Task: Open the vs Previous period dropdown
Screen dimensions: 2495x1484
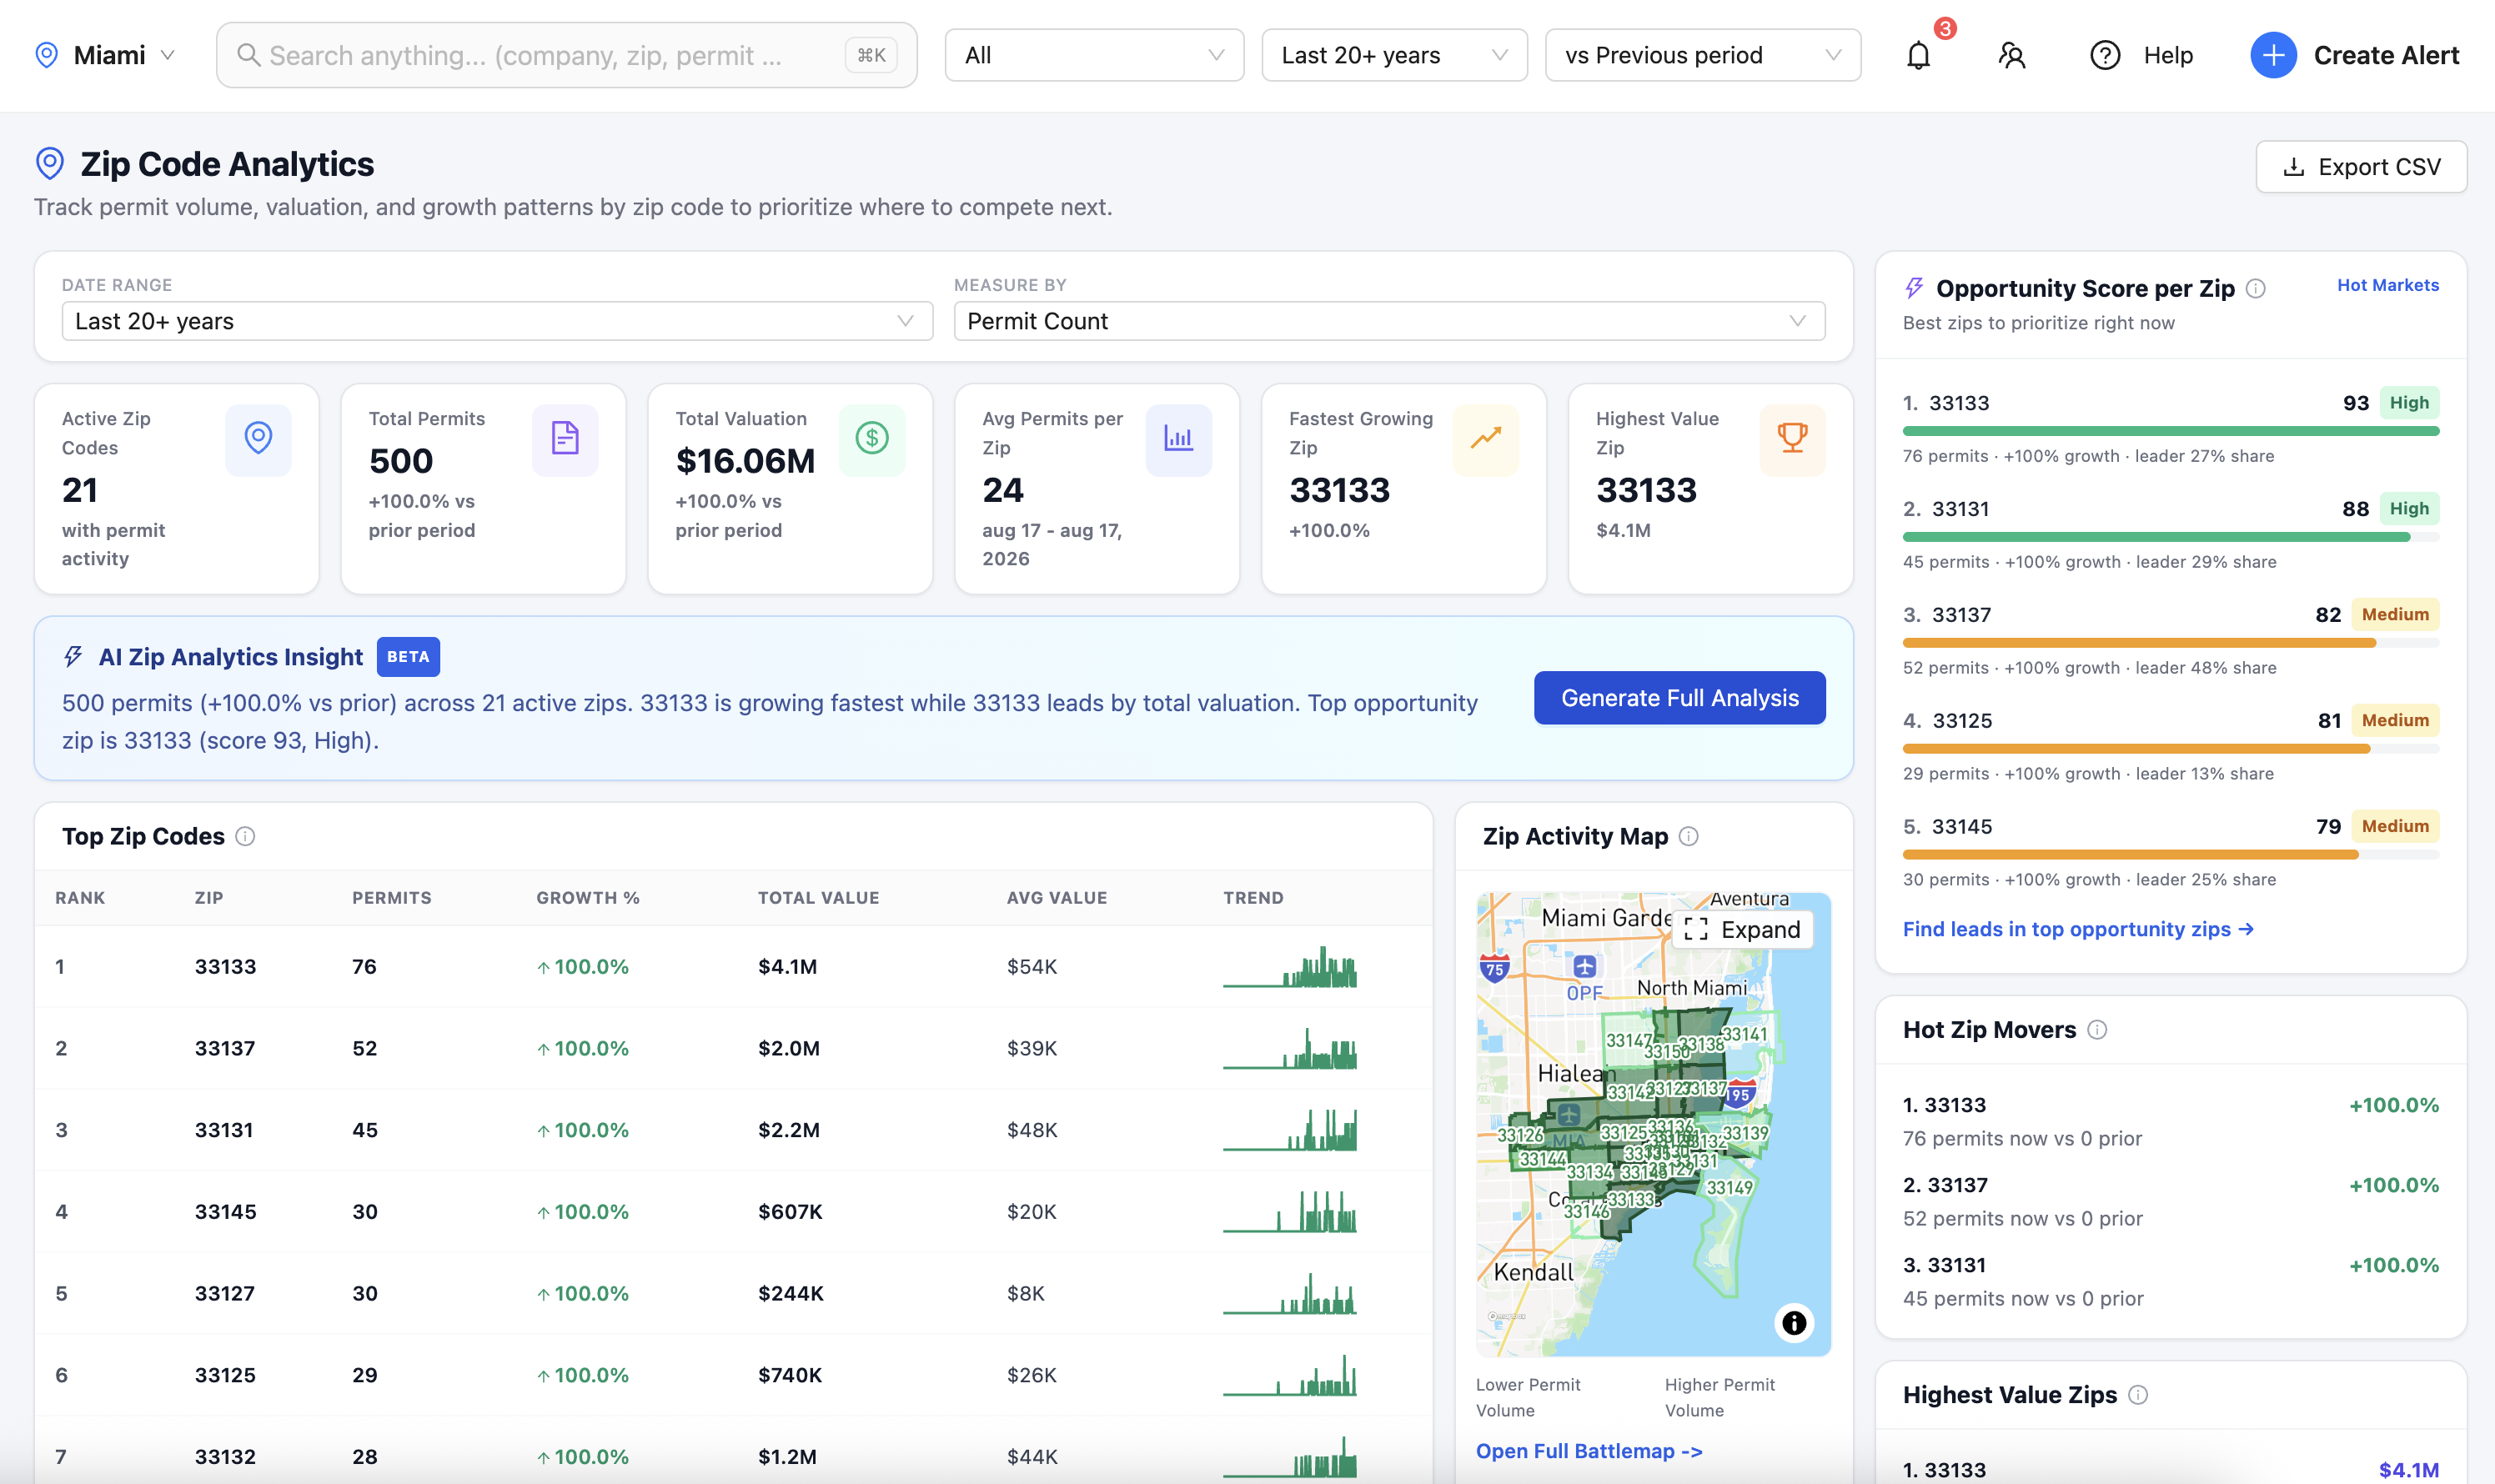Action: pyautogui.click(x=1702, y=55)
